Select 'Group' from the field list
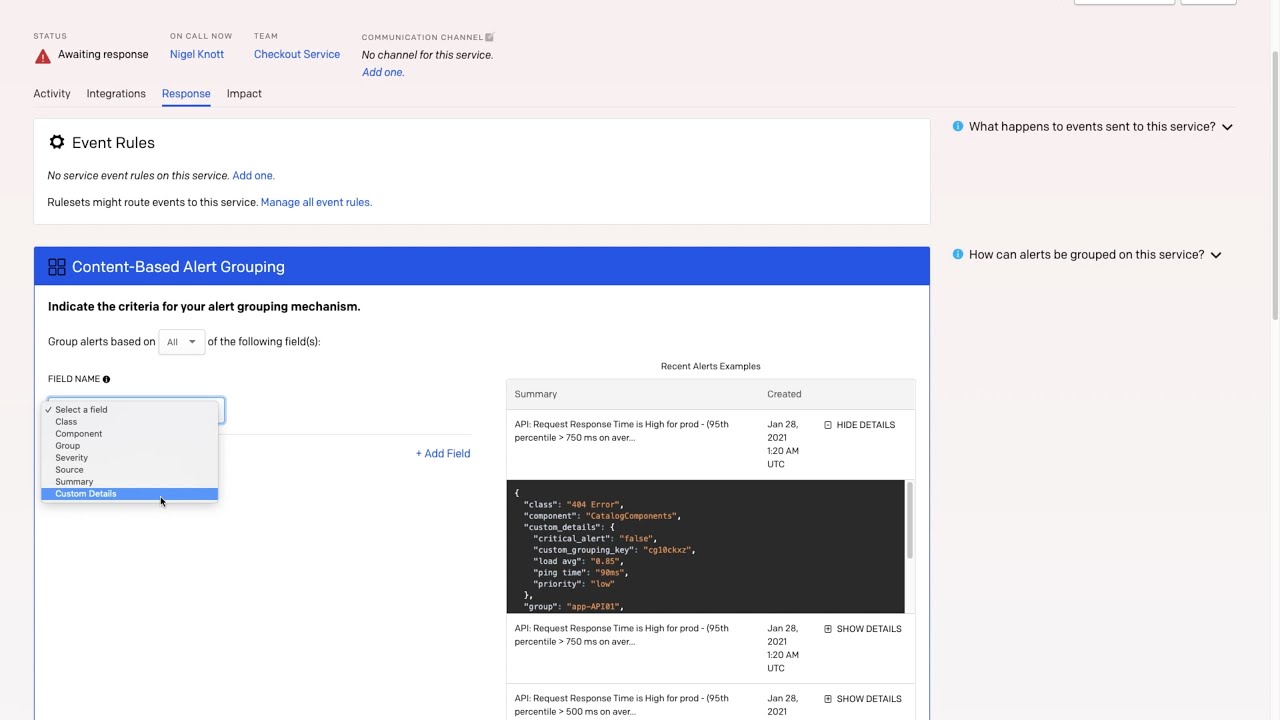Screen dimensions: 1280x720 point(130,446)
